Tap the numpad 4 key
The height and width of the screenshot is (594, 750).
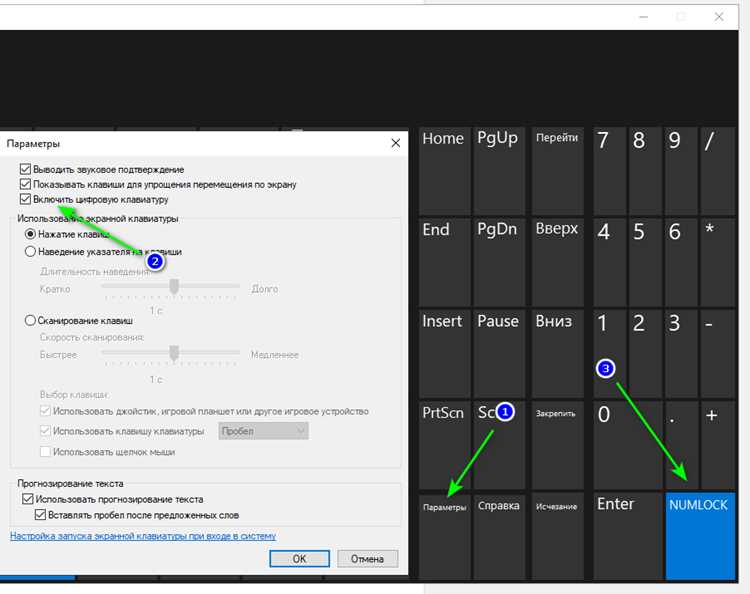(609, 262)
